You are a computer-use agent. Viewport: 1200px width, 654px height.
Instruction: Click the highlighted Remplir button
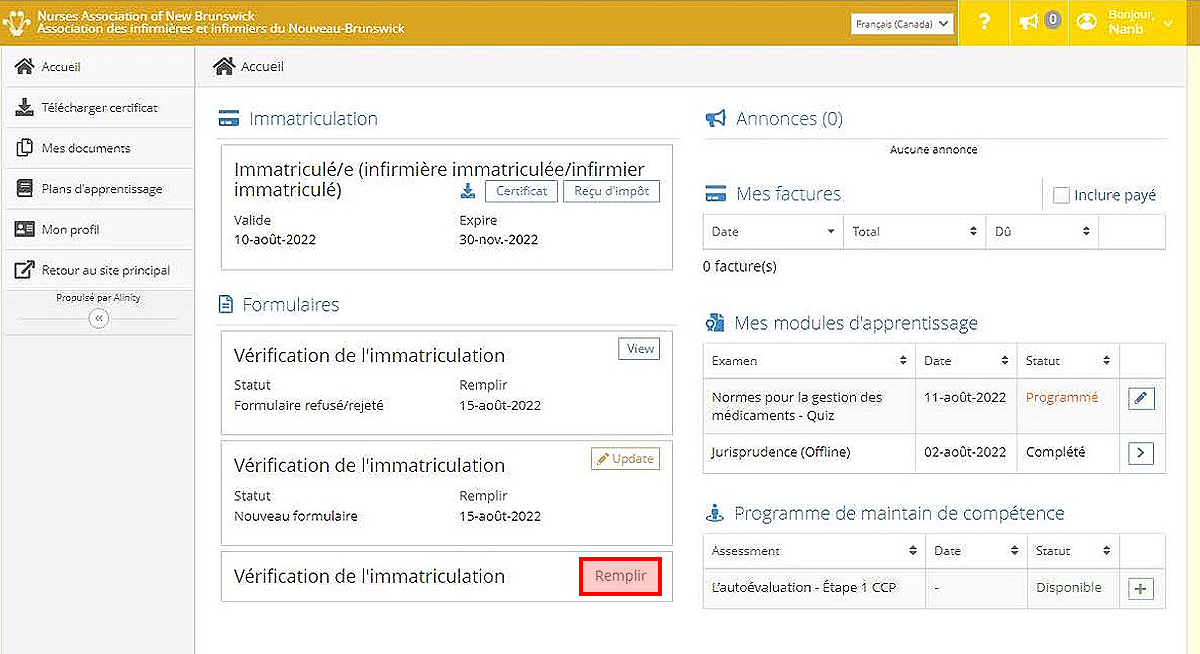point(620,576)
